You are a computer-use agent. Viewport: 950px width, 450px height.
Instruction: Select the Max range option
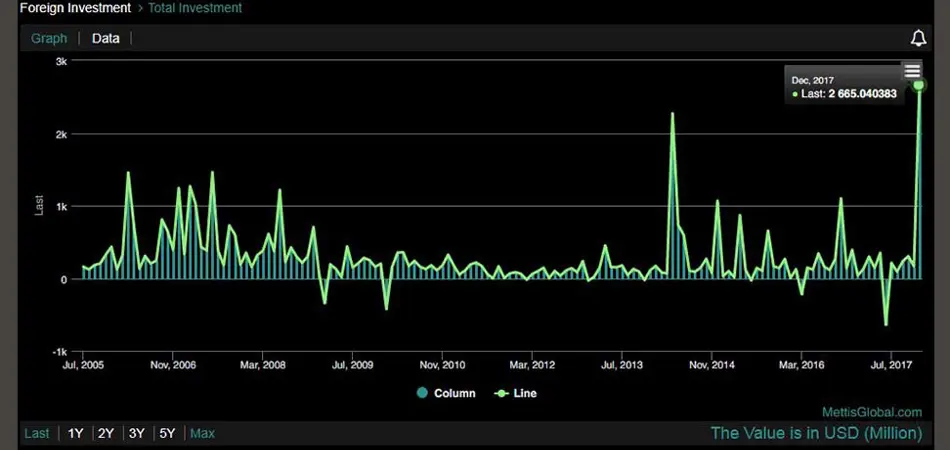coord(202,433)
